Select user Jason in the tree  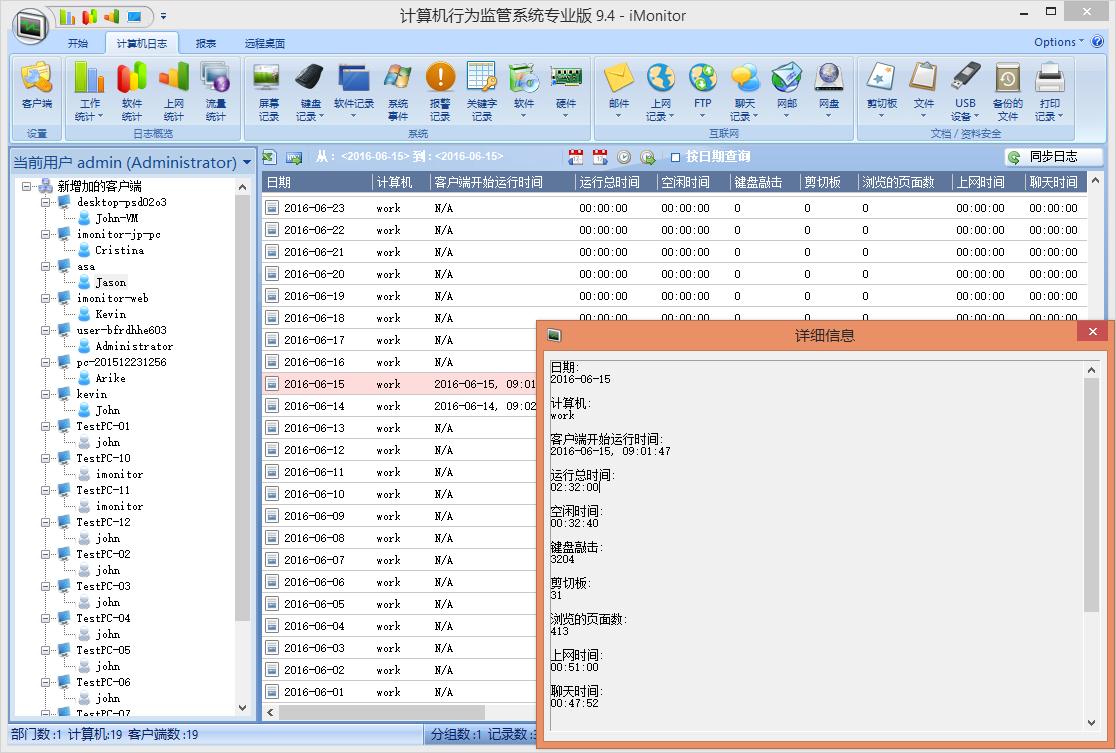coord(110,282)
